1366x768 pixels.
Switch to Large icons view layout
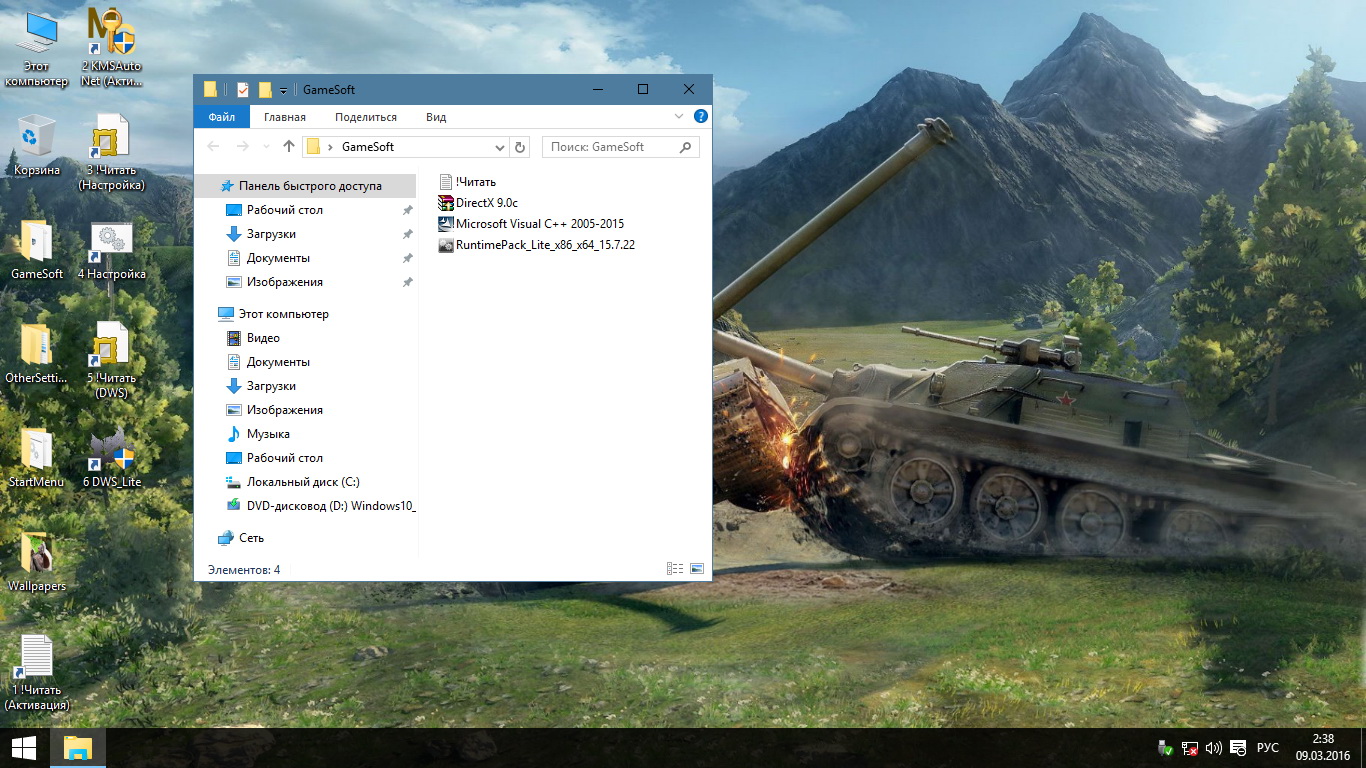697,569
